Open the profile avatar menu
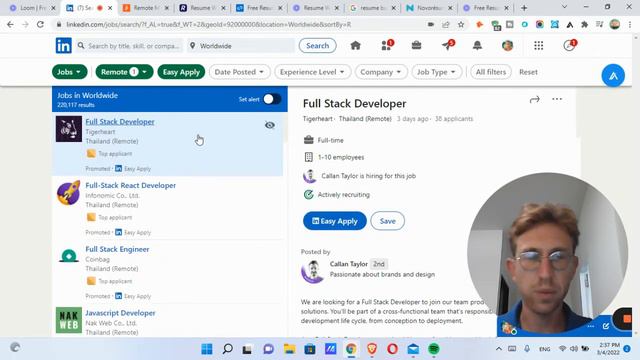This screenshot has height=360, width=640. (x=507, y=46)
